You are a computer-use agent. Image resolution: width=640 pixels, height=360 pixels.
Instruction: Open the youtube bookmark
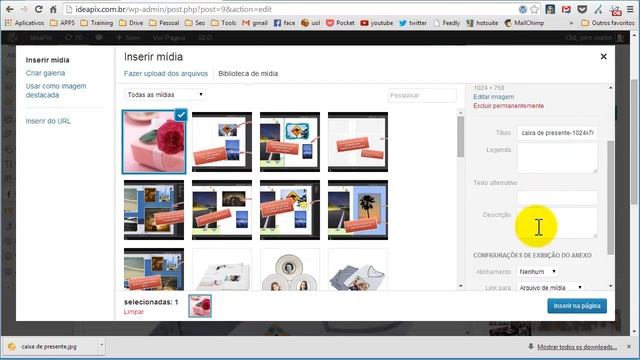tap(377, 23)
